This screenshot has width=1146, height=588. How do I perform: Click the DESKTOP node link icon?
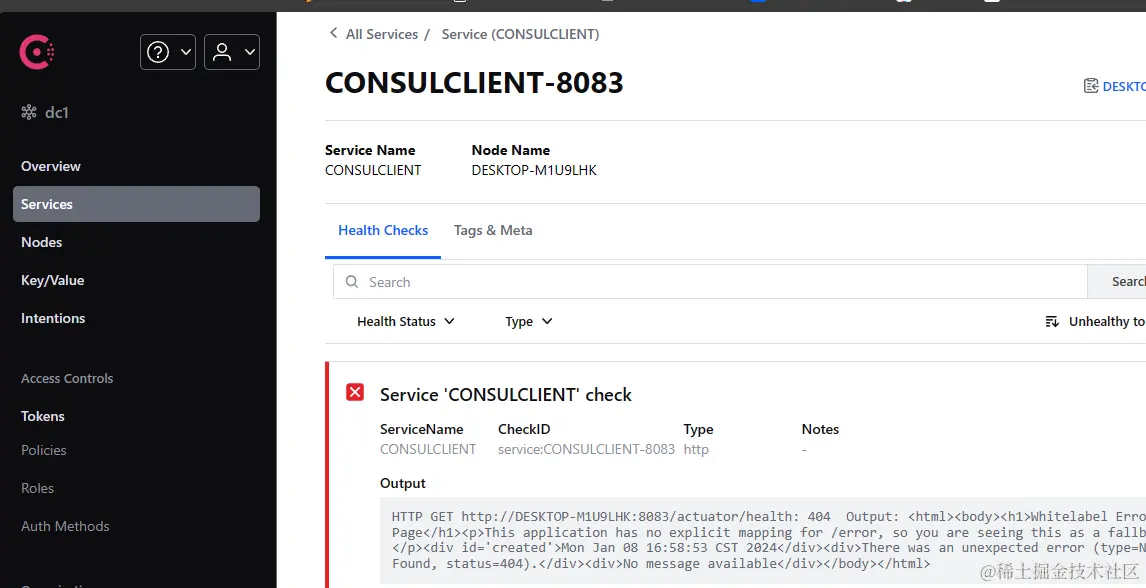click(x=1091, y=86)
